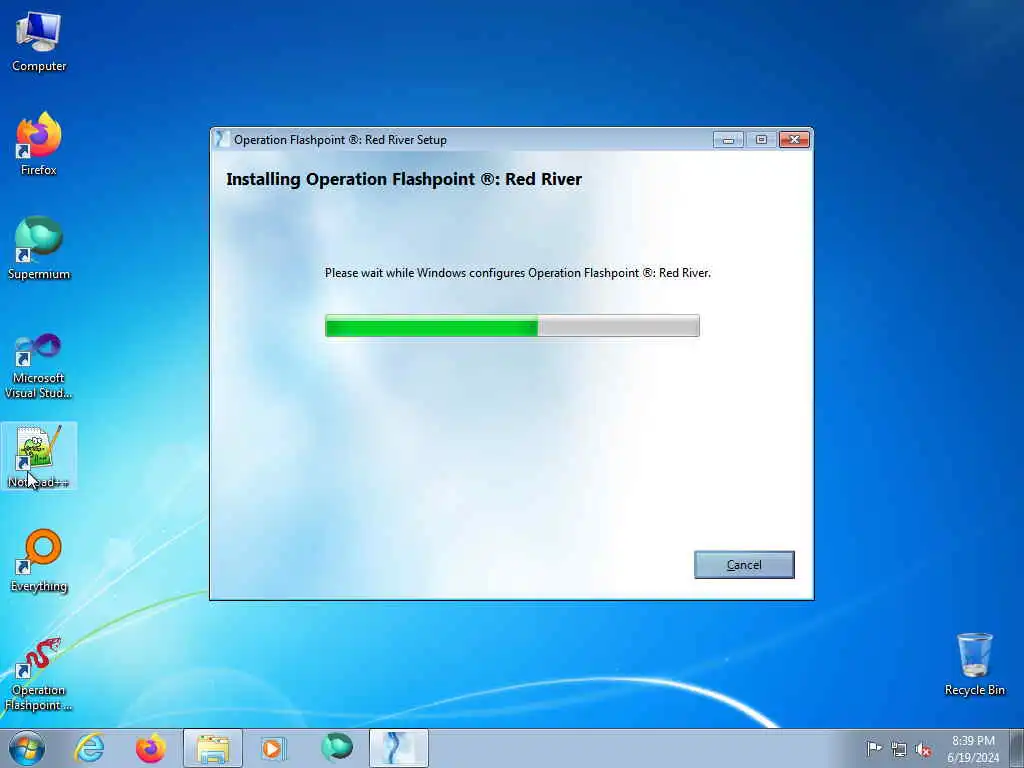The height and width of the screenshot is (768, 1024).
Task: Select the Microsoft Visual Studio shortcut
Action: [39, 366]
